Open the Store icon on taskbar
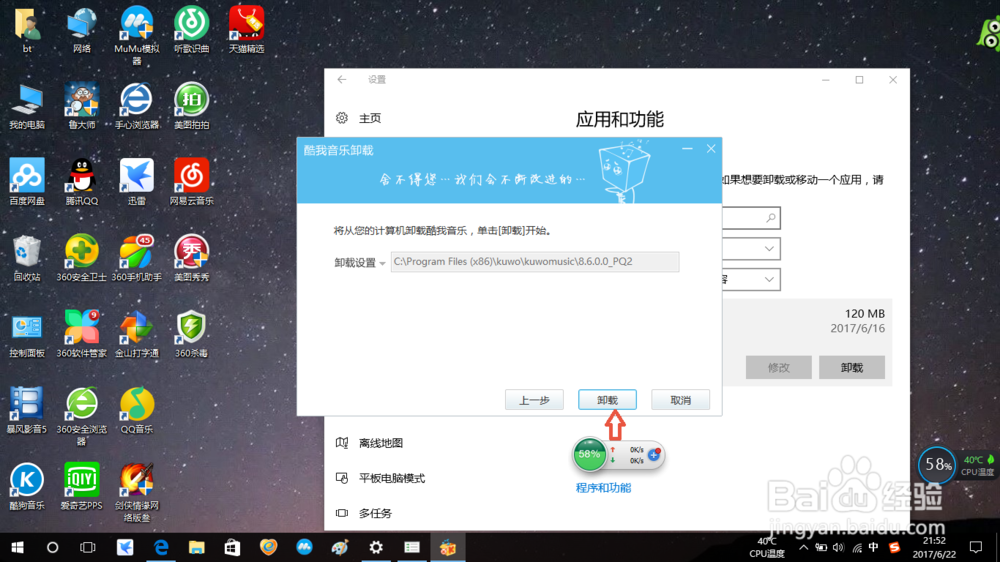Image resolution: width=1000 pixels, height=562 pixels. (x=232, y=547)
